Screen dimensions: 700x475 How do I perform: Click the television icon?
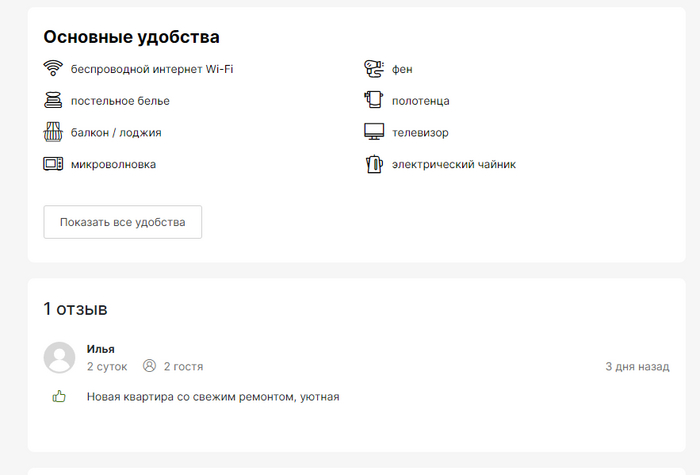pyautogui.click(x=374, y=132)
